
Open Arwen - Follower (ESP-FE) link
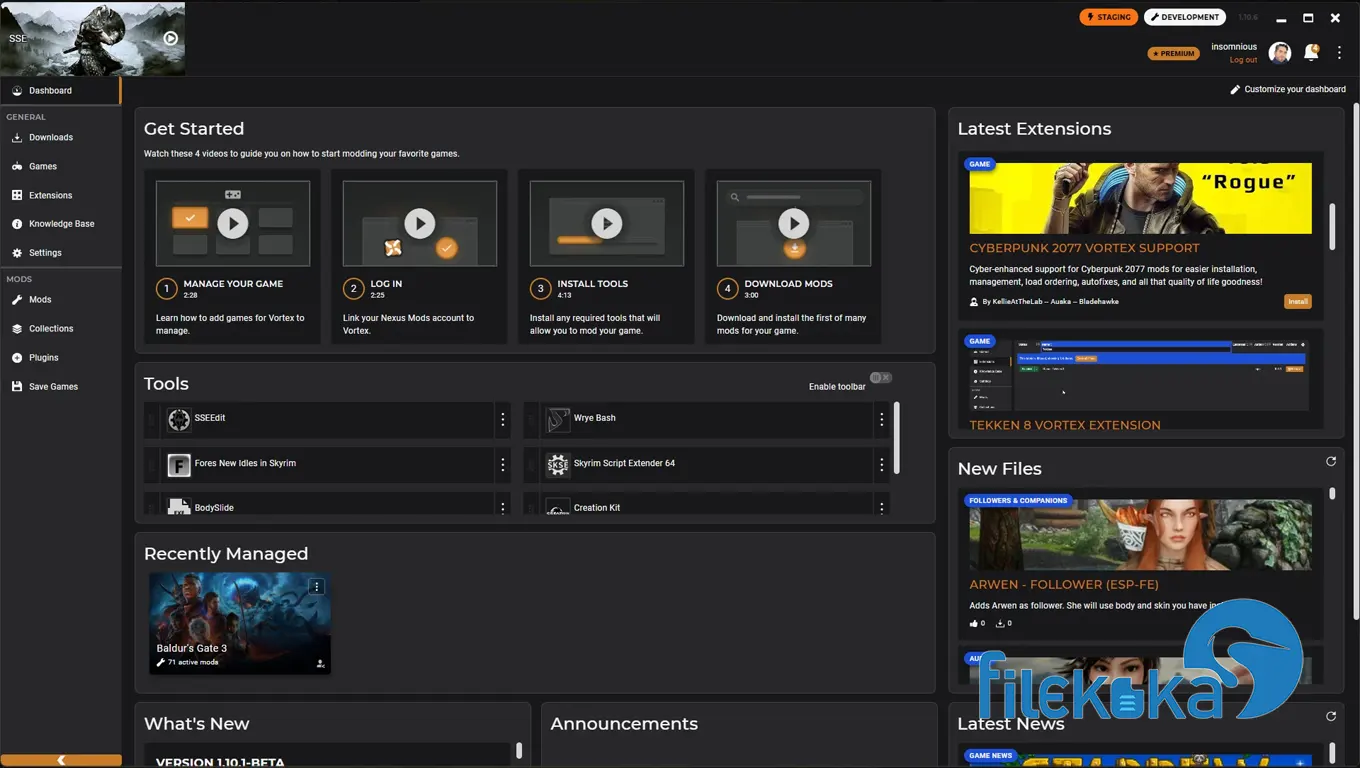click(x=1064, y=584)
